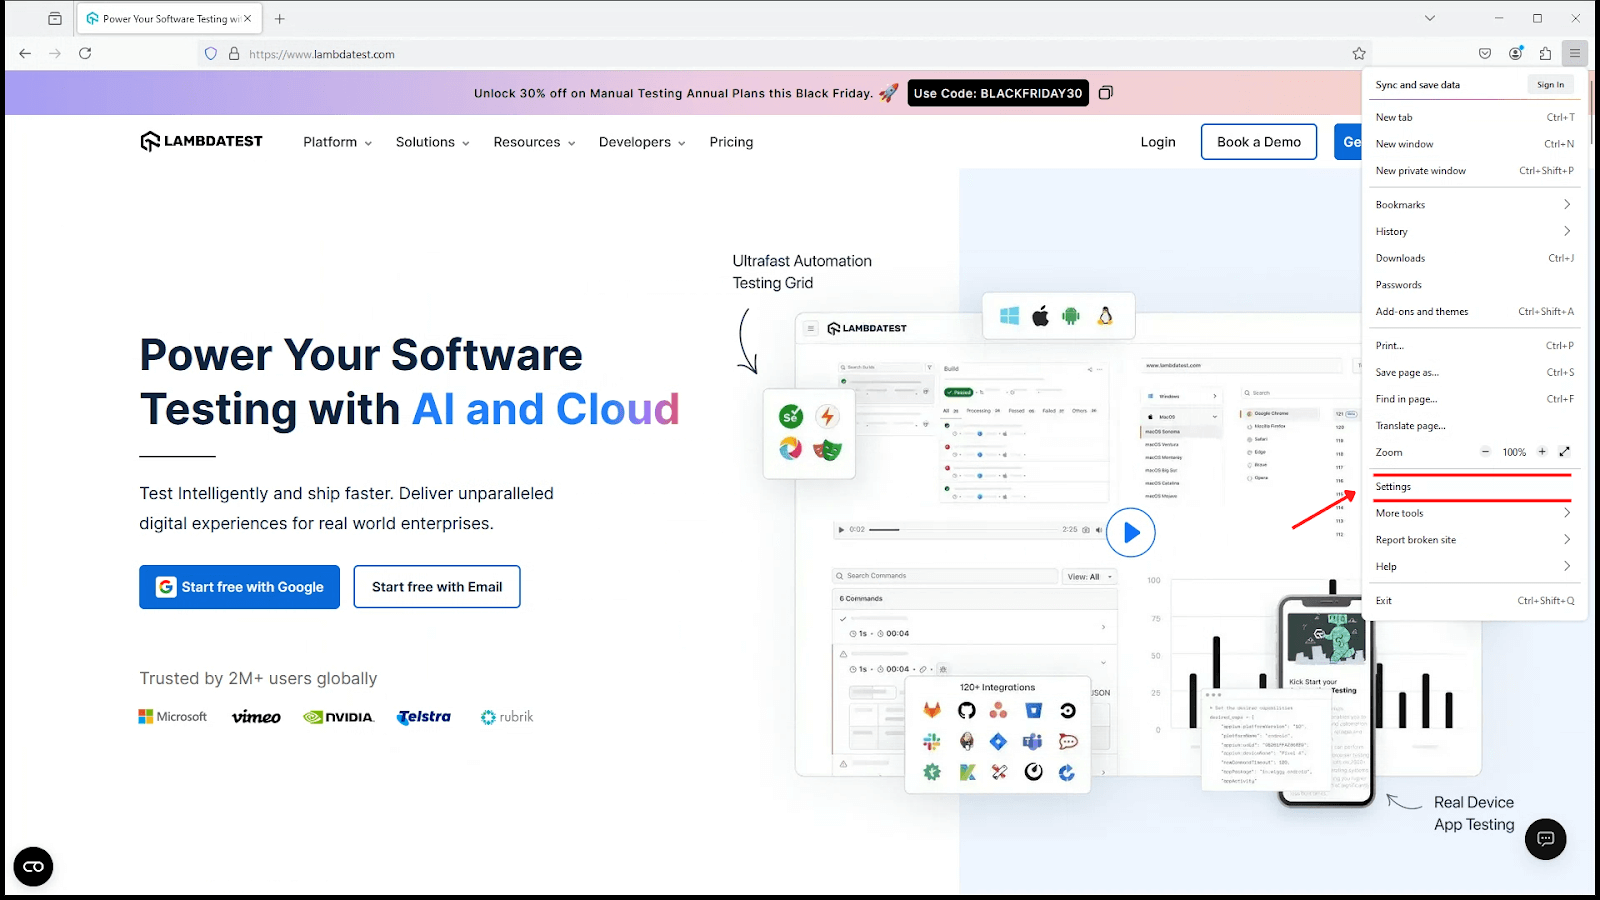1600x900 pixels.
Task: Click Sign In for sync
Action: [x=1550, y=85]
